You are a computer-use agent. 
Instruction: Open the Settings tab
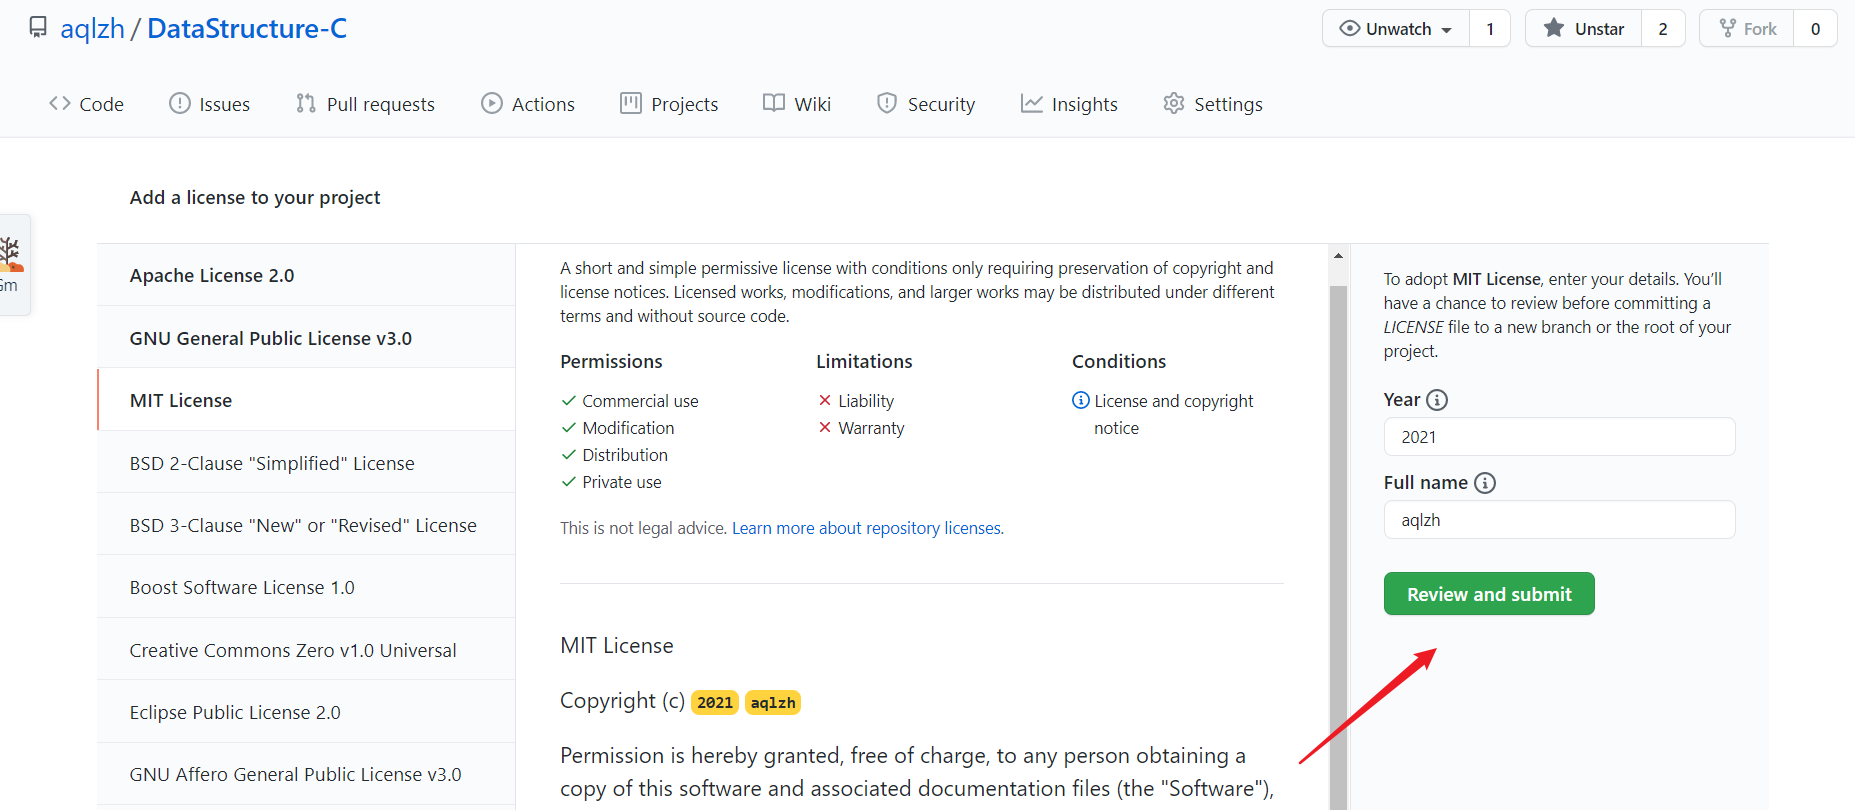[x=1213, y=104]
